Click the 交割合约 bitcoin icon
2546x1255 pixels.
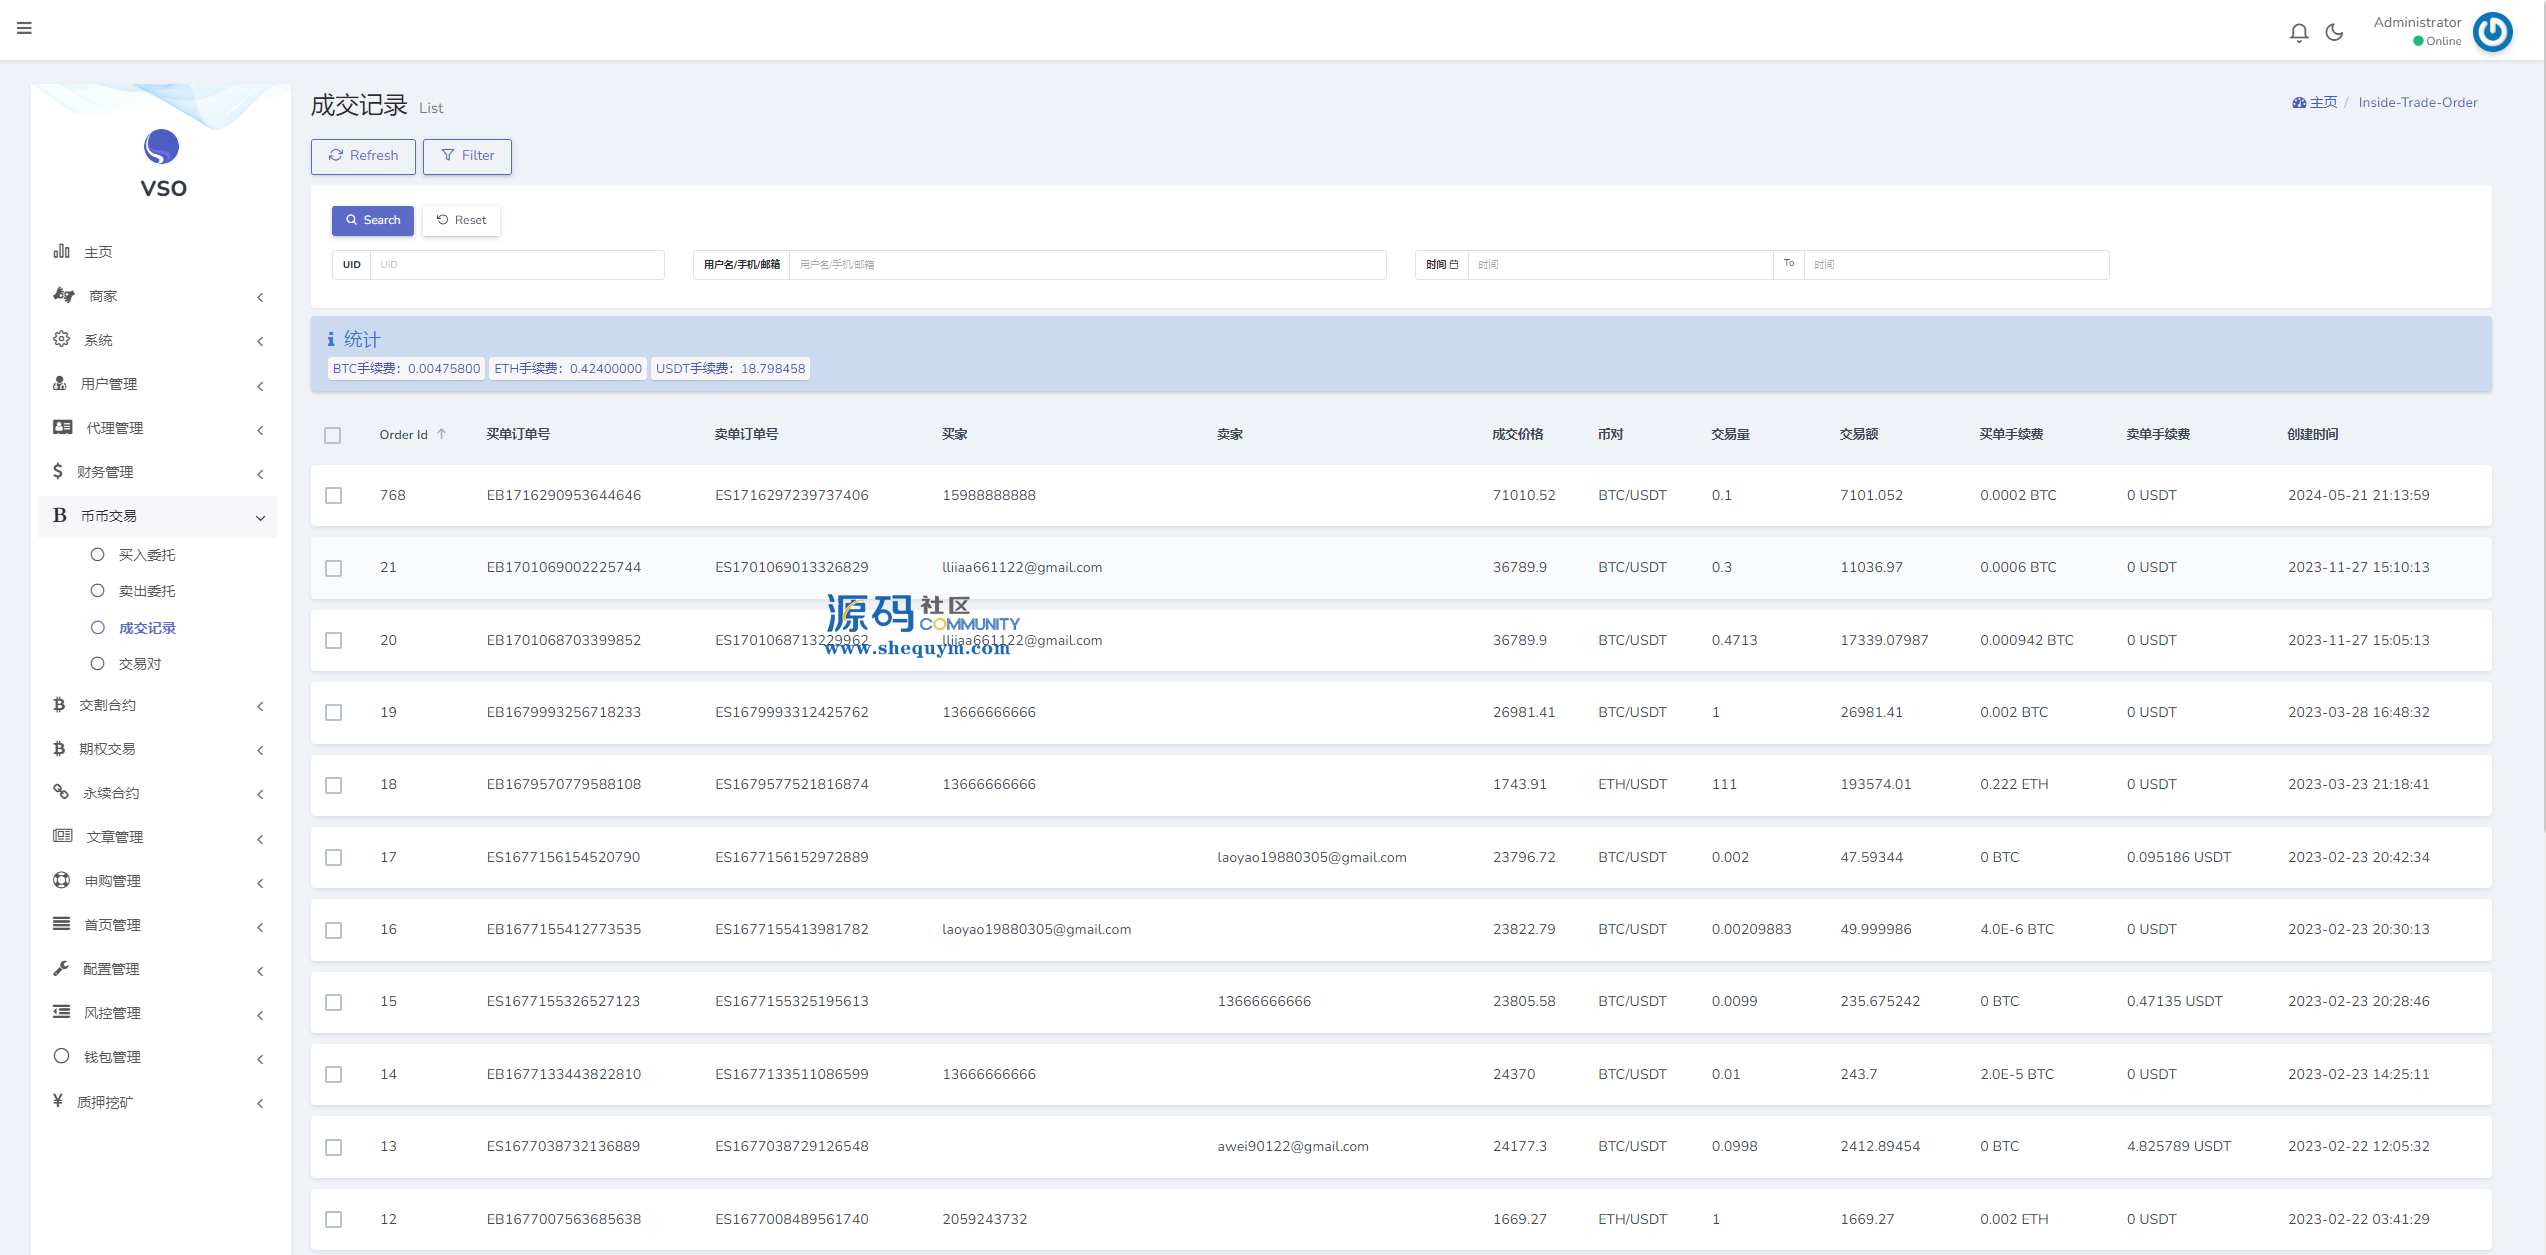(59, 704)
